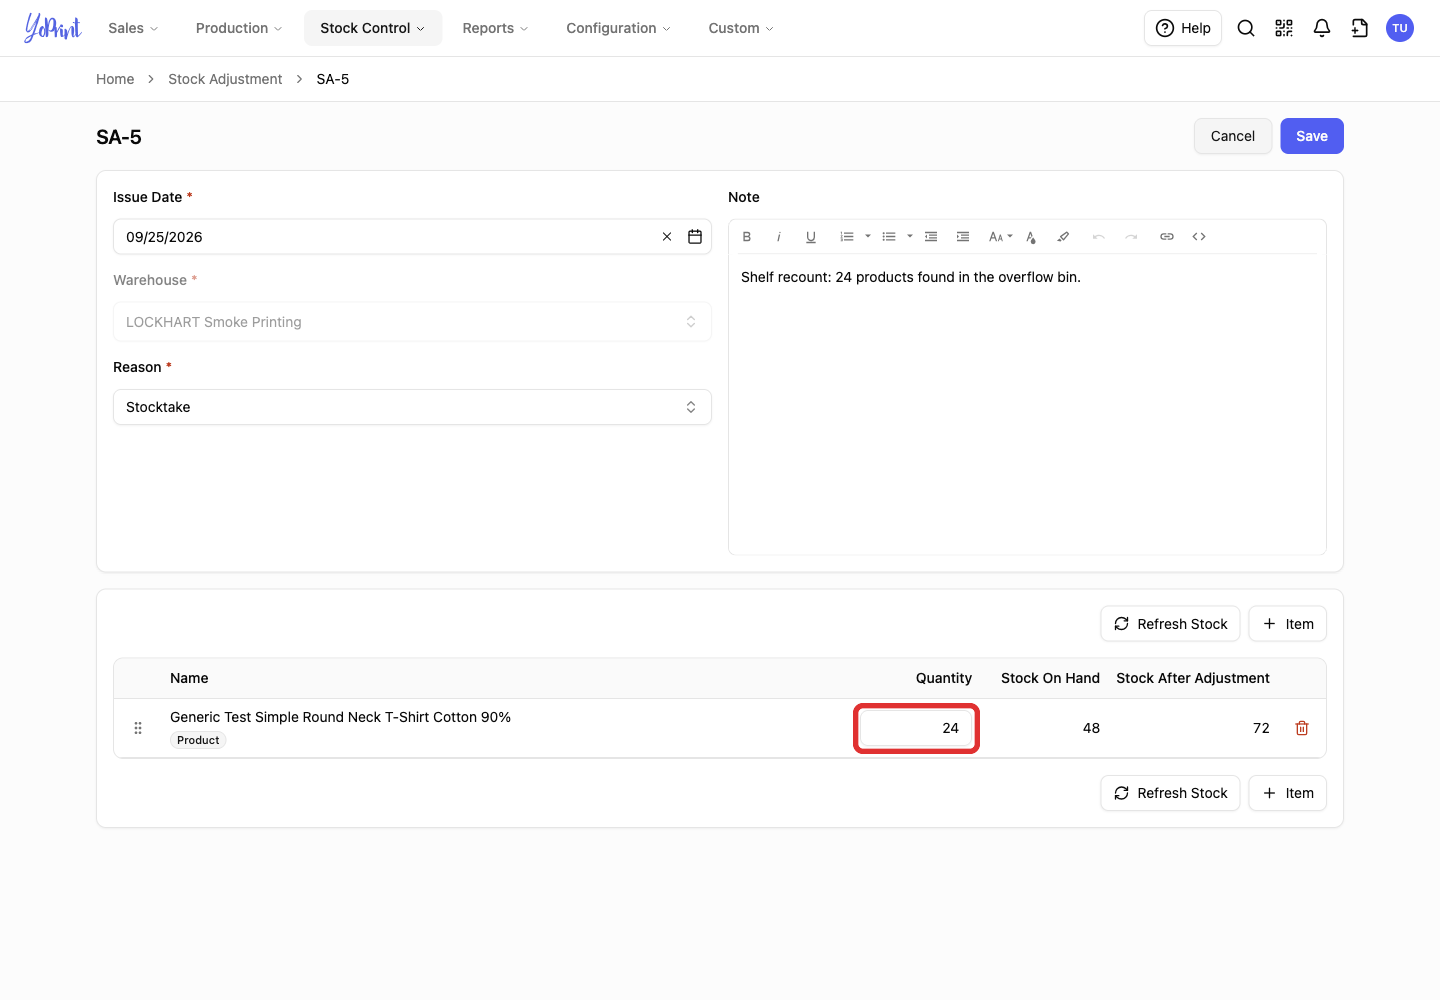
Task: Increase indent in the Note editor
Action: [963, 237]
